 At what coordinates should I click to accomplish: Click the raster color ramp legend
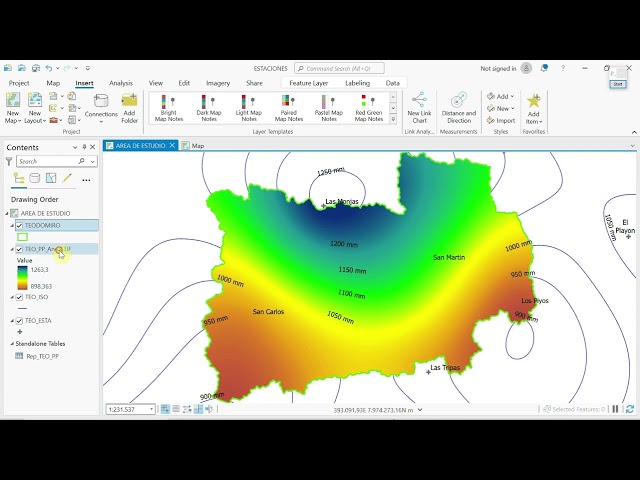22,278
